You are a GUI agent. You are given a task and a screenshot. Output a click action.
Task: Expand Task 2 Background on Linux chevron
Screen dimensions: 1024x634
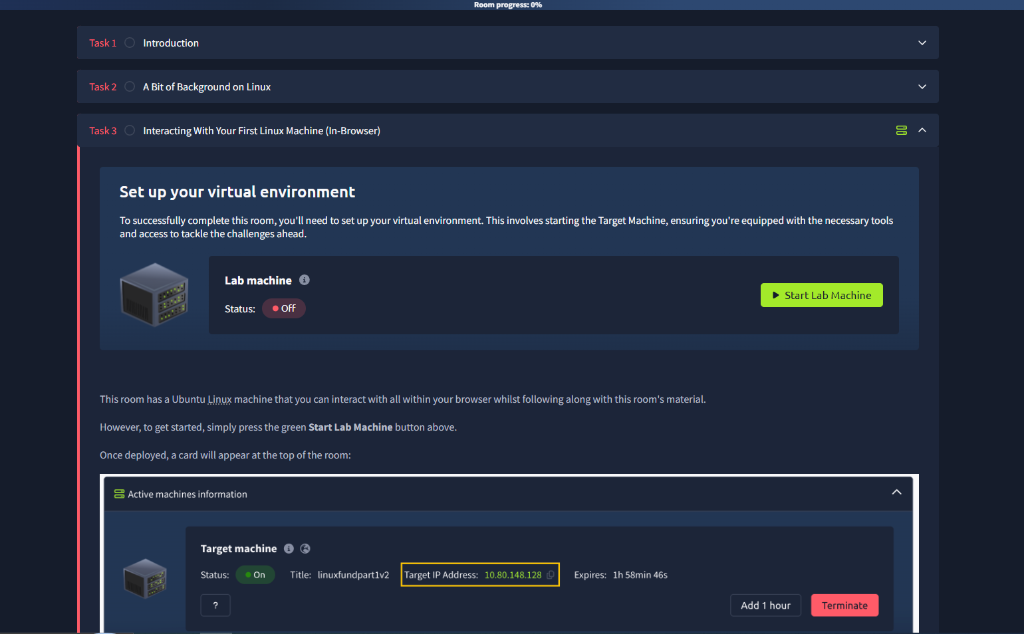922,87
